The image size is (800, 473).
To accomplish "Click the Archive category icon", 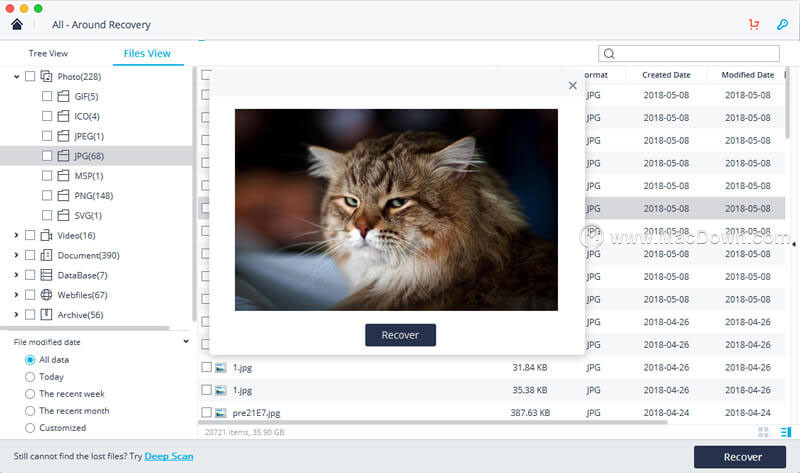I will pyautogui.click(x=46, y=315).
